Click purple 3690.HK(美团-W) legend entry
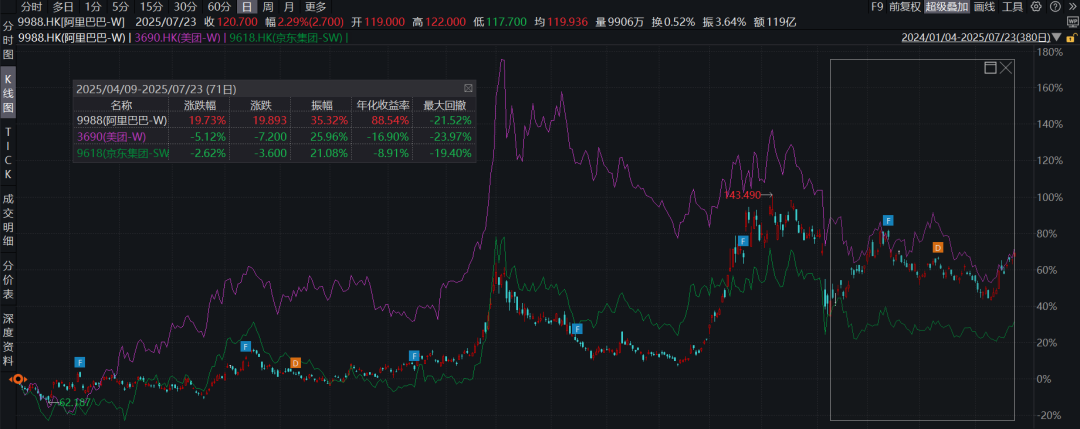The image size is (1080, 429). pos(177,37)
